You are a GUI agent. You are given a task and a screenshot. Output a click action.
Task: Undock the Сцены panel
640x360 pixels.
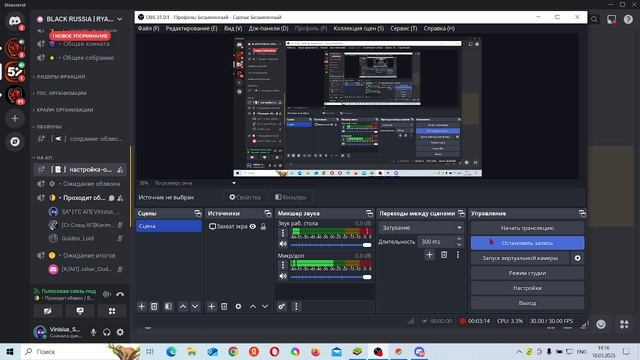coord(198,213)
